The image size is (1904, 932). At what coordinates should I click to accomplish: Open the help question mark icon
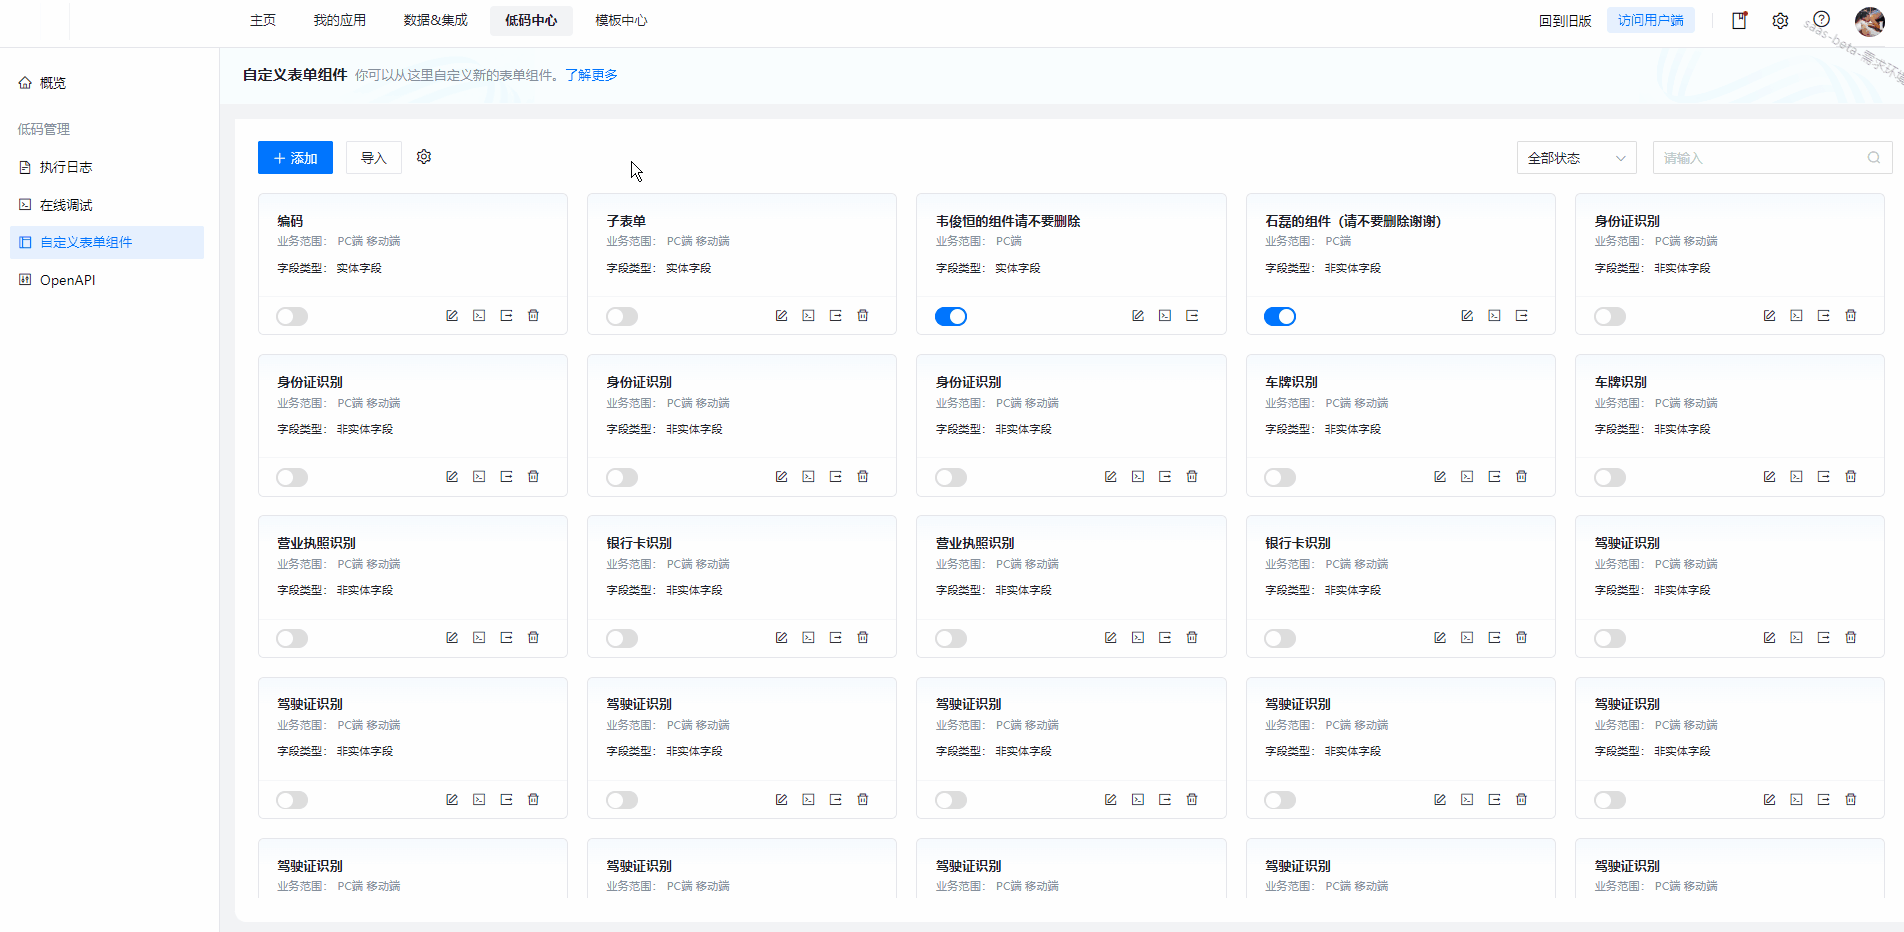[x=1821, y=20]
